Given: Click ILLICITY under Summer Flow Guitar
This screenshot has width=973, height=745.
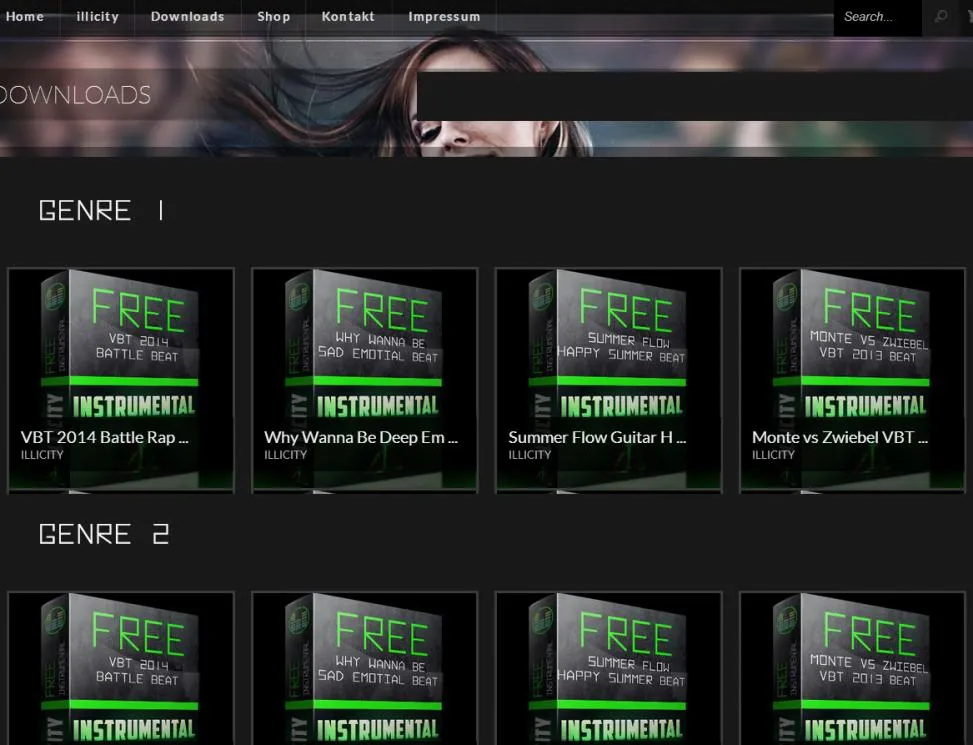Looking at the screenshot, I should click(529, 455).
